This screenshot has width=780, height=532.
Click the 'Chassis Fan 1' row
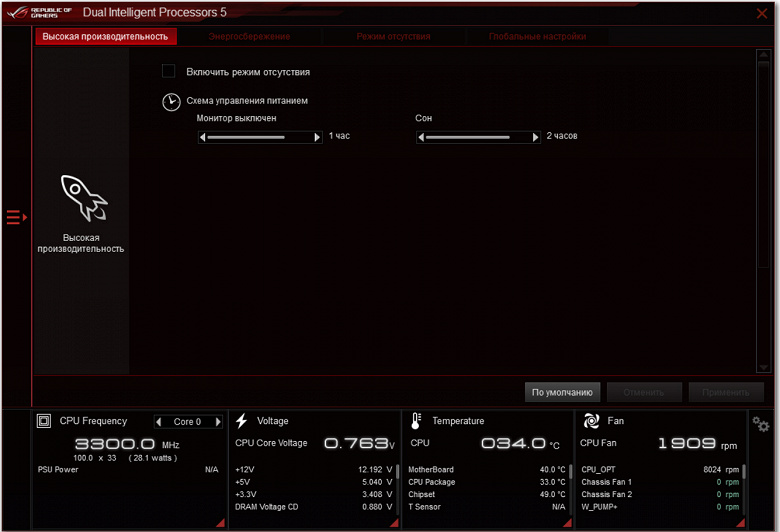[x=660, y=482]
